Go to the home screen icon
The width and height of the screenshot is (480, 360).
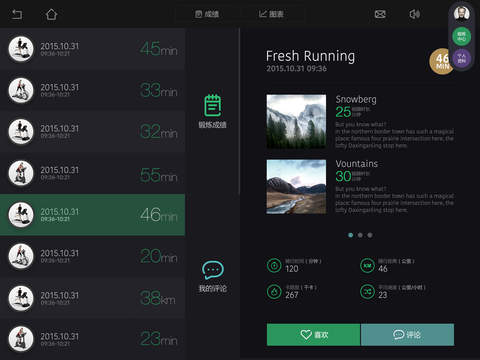(51, 14)
